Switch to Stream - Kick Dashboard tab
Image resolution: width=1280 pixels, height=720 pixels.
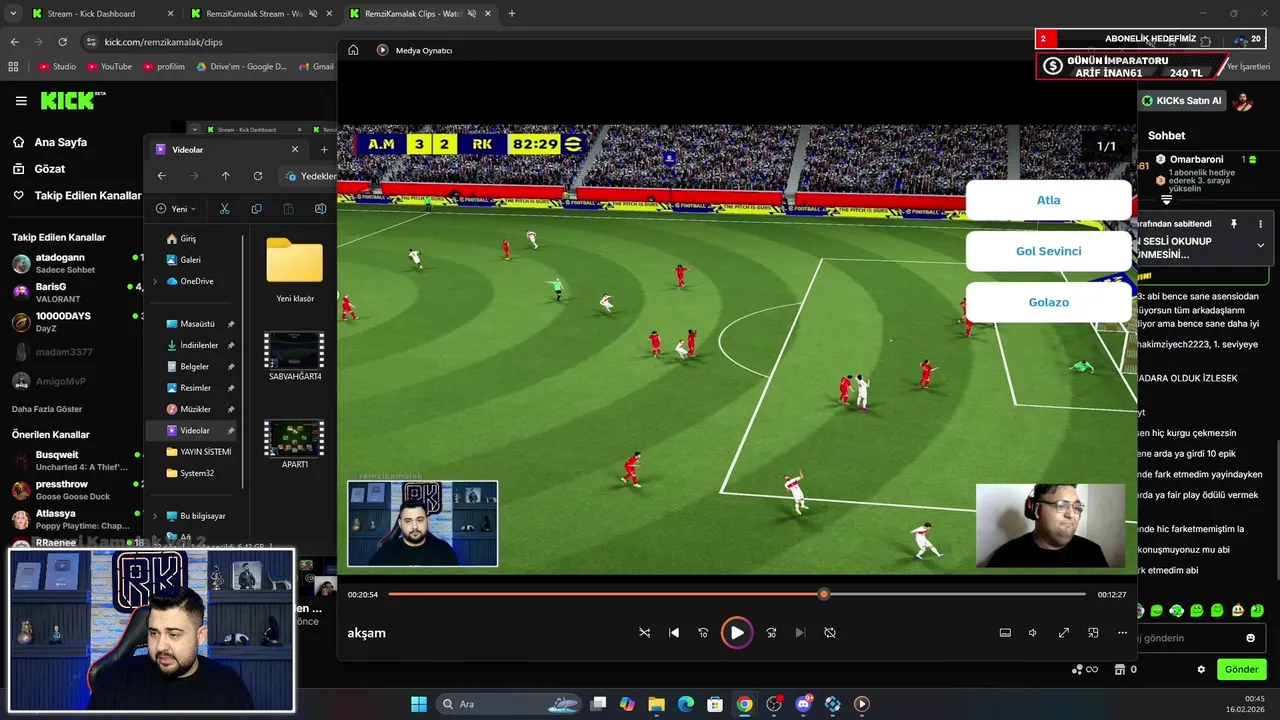(100, 14)
